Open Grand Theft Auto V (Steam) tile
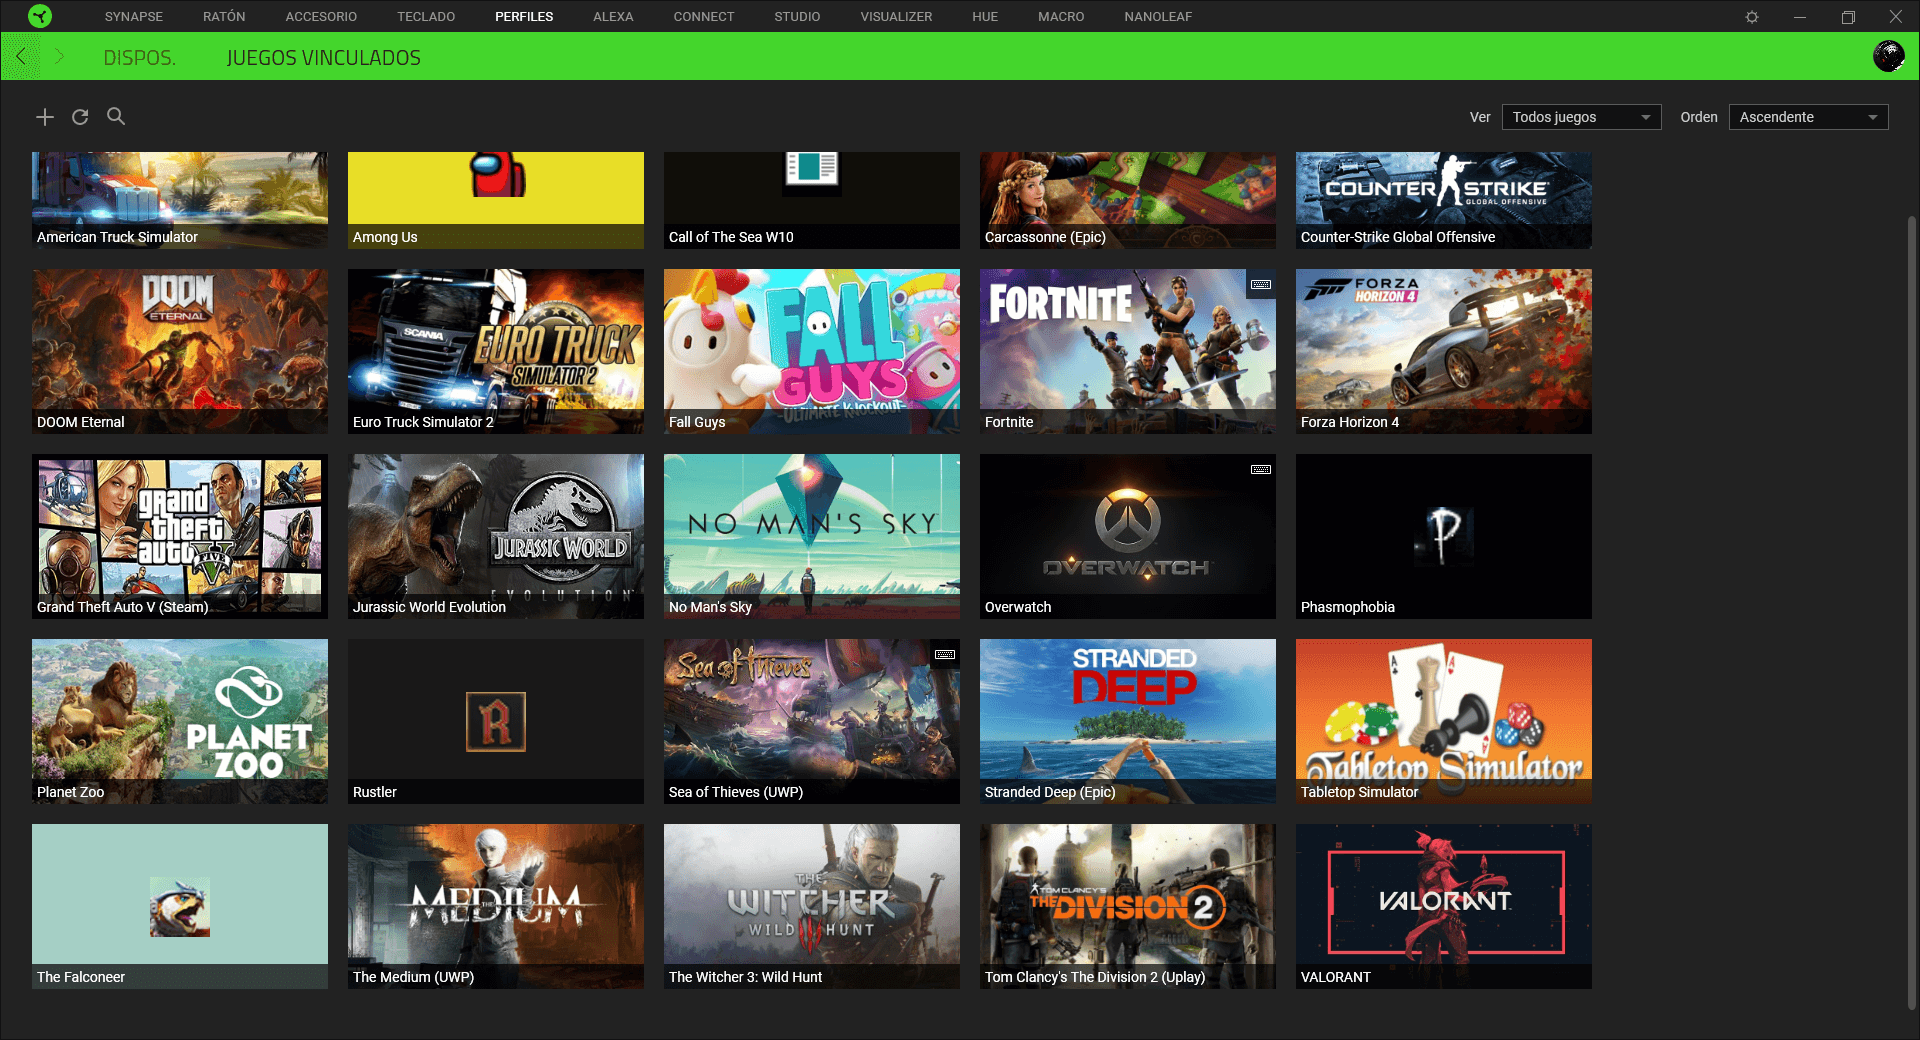This screenshot has width=1920, height=1040. point(180,536)
